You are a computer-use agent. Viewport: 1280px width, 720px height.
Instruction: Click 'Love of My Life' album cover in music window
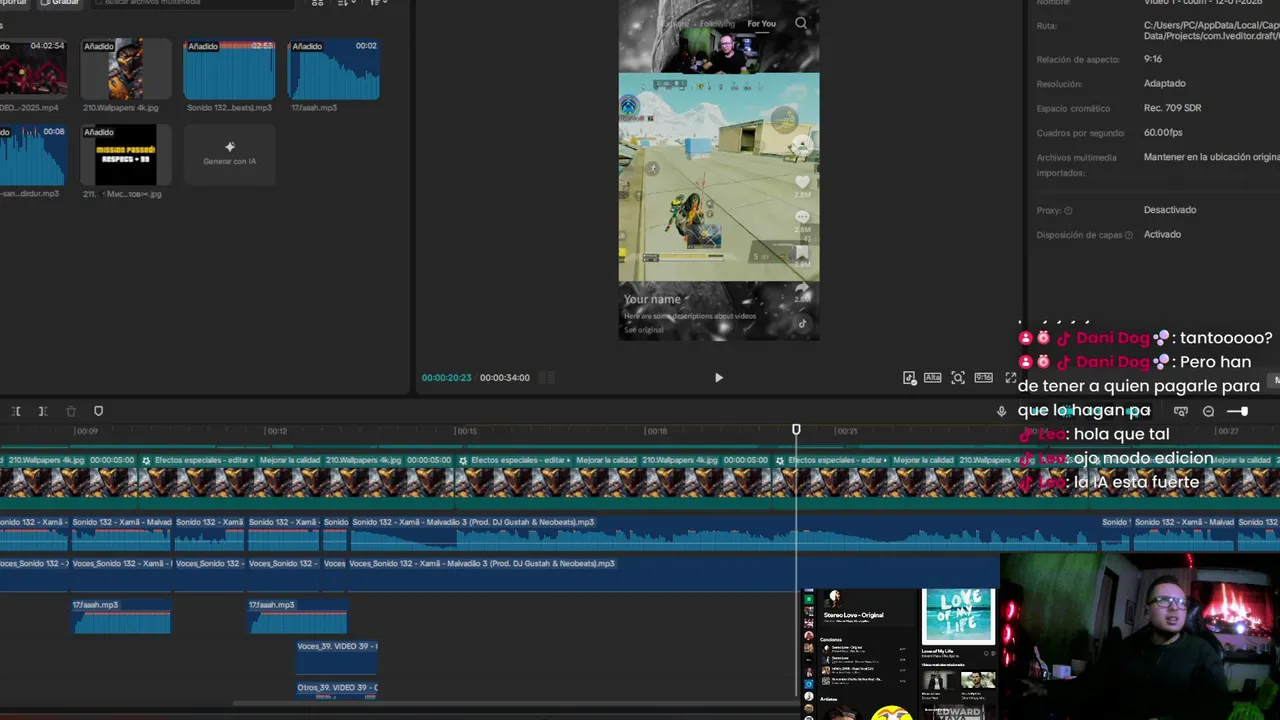[958, 616]
